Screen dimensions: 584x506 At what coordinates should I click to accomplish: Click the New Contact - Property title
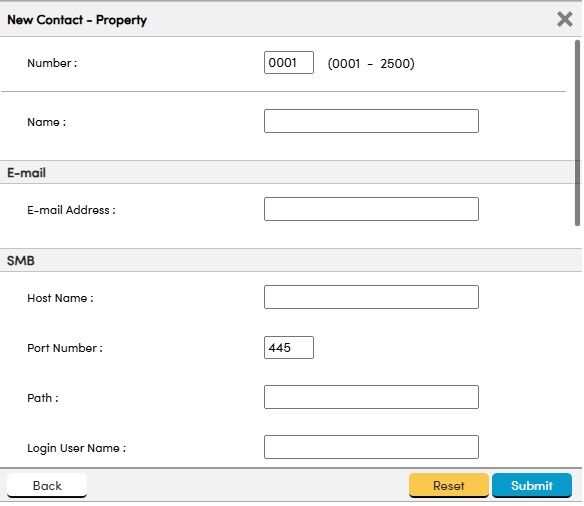(x=77, y=20)
